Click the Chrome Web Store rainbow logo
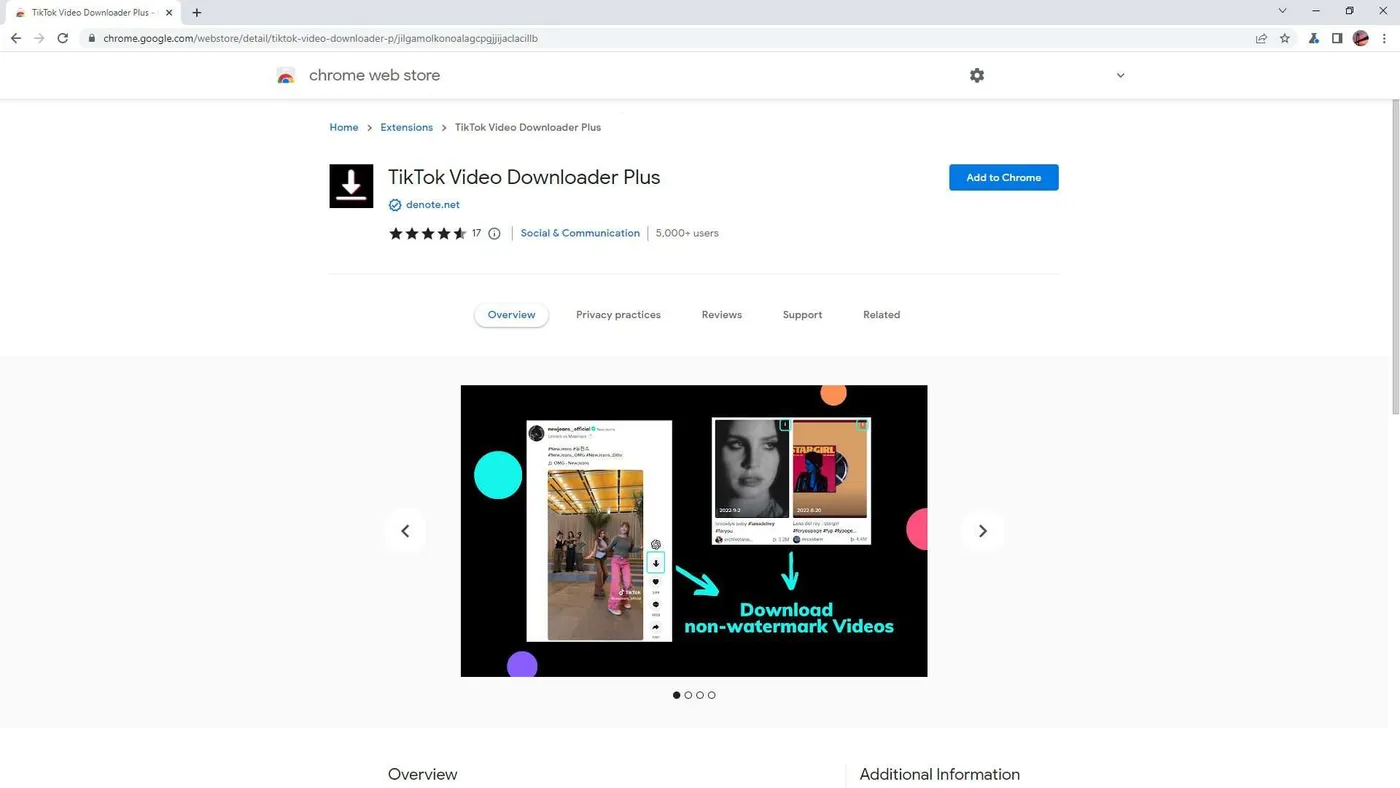Screen dimensions: 1400x788 point(286,76)
